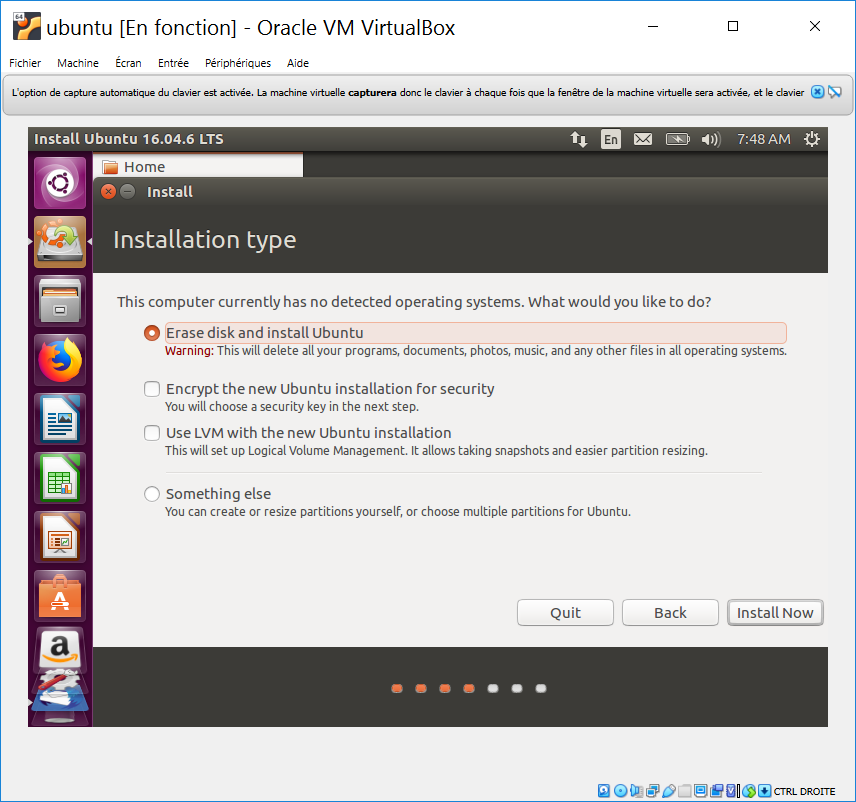Open the Files manager launcher icon
856x802 pixels.
click(60, 301)
